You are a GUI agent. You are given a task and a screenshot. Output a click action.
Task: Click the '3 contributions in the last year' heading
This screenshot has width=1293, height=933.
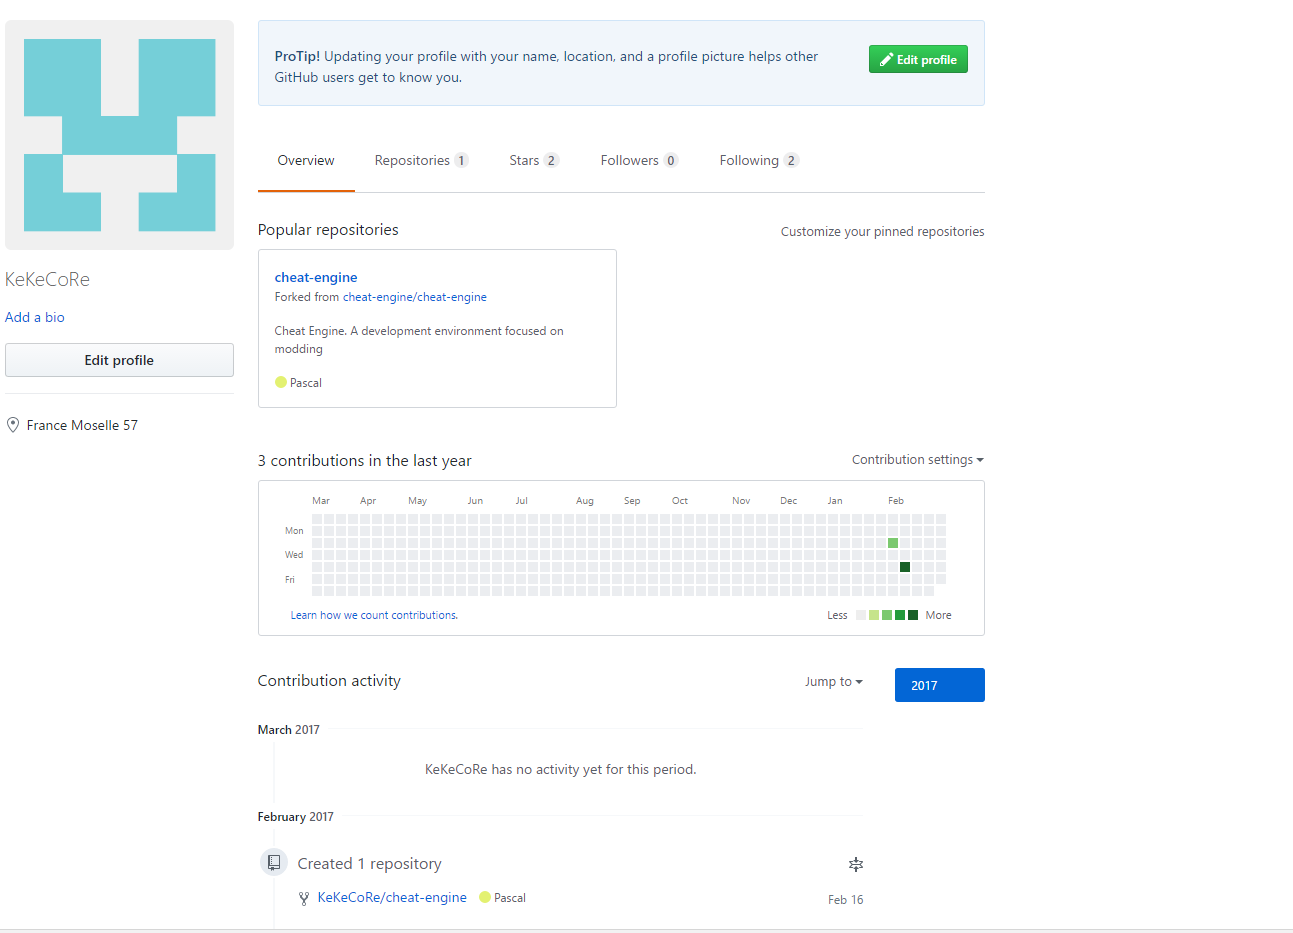(x=365, y=461)
